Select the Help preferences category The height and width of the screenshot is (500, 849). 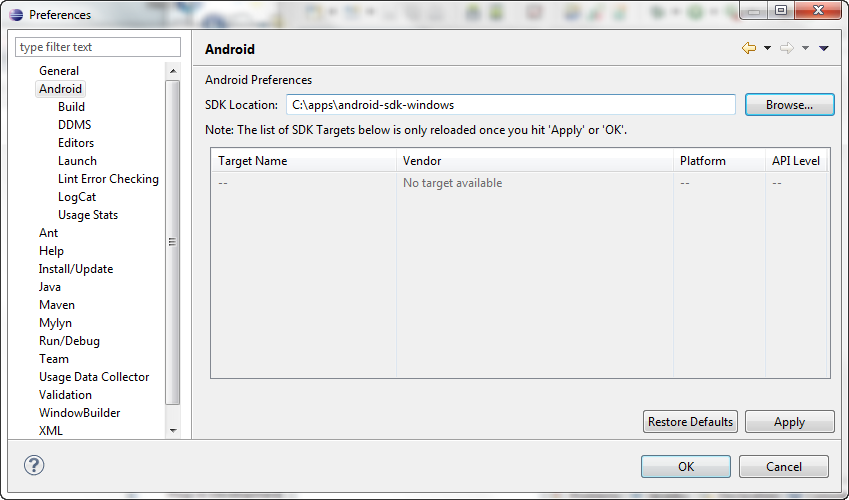click(x=51, y=251)
